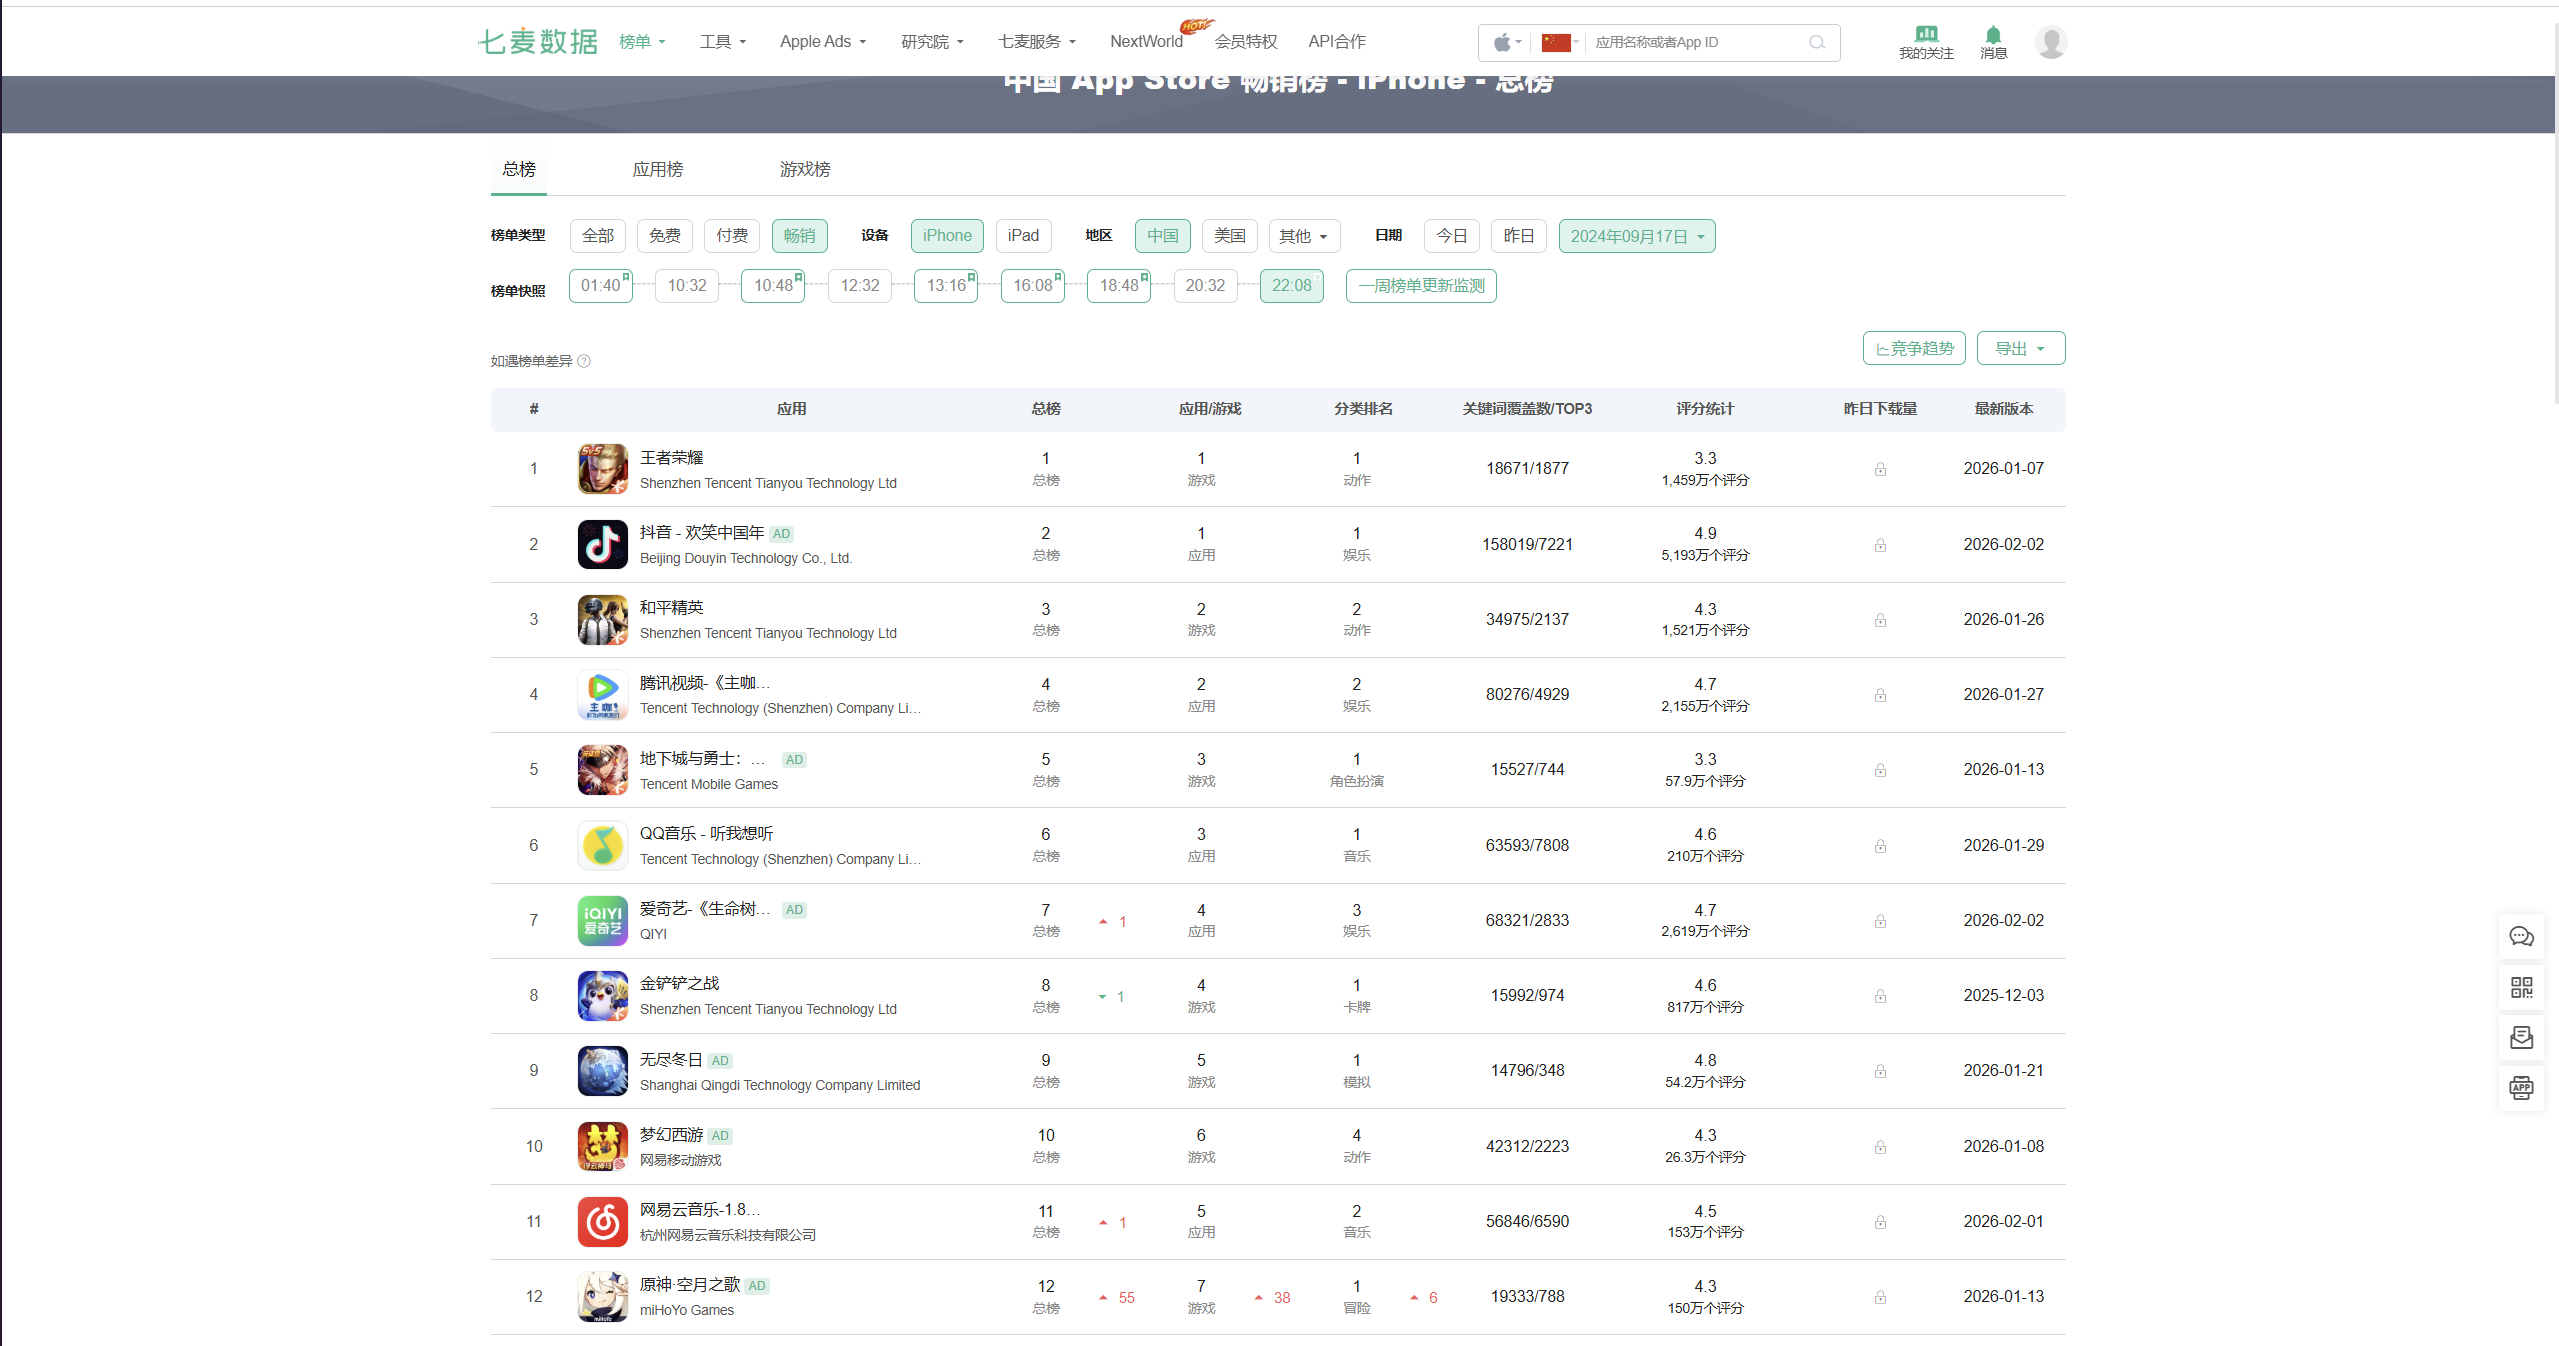2559x1346 pixels.
Task: Open the 其他 region dropdown
Action: (1303, 236)
